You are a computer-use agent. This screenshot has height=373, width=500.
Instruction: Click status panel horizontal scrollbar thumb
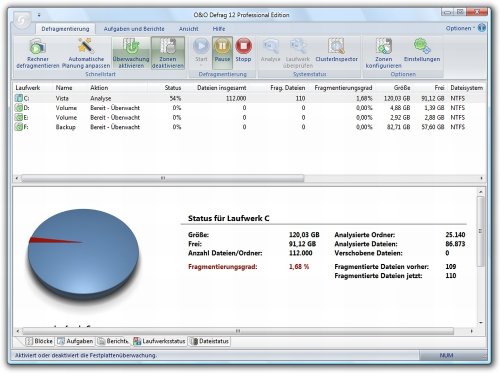tap(238, 331)
